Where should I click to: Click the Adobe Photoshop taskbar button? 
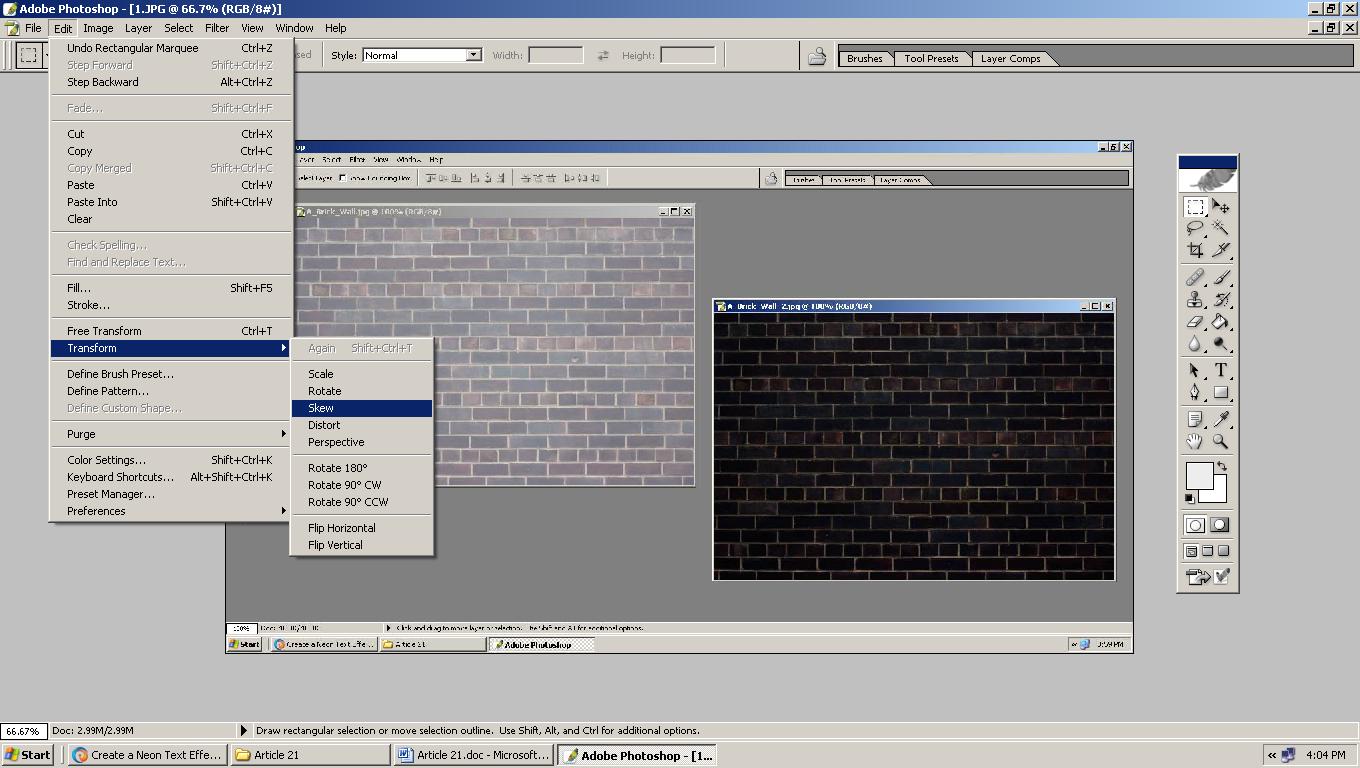637,755
